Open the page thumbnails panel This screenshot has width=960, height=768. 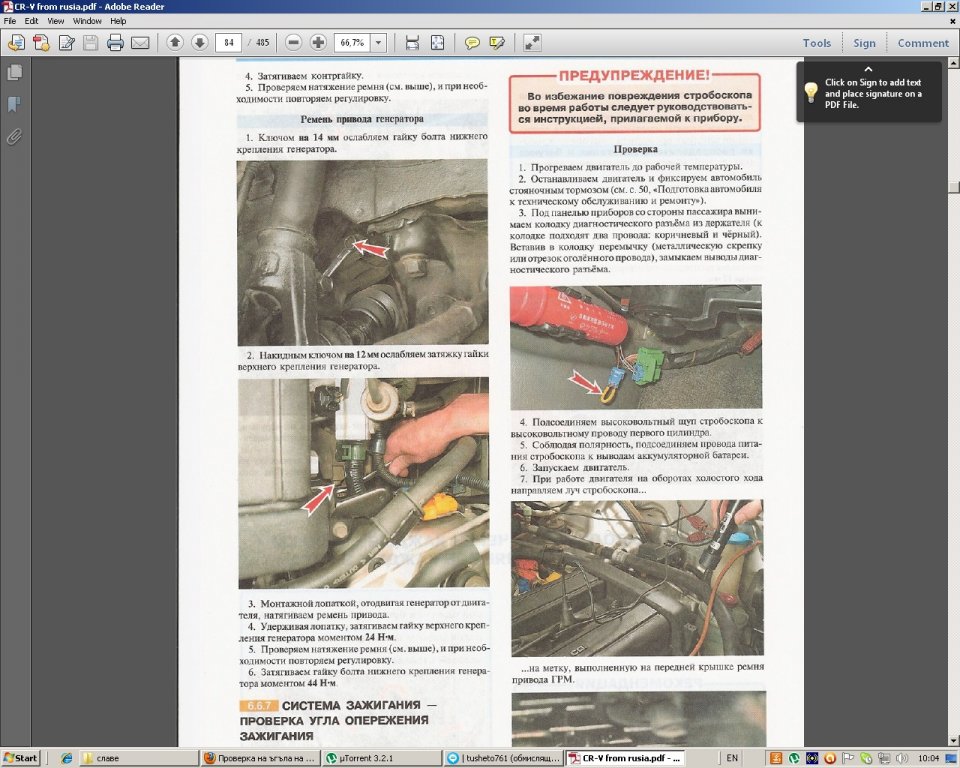point(14,73)
